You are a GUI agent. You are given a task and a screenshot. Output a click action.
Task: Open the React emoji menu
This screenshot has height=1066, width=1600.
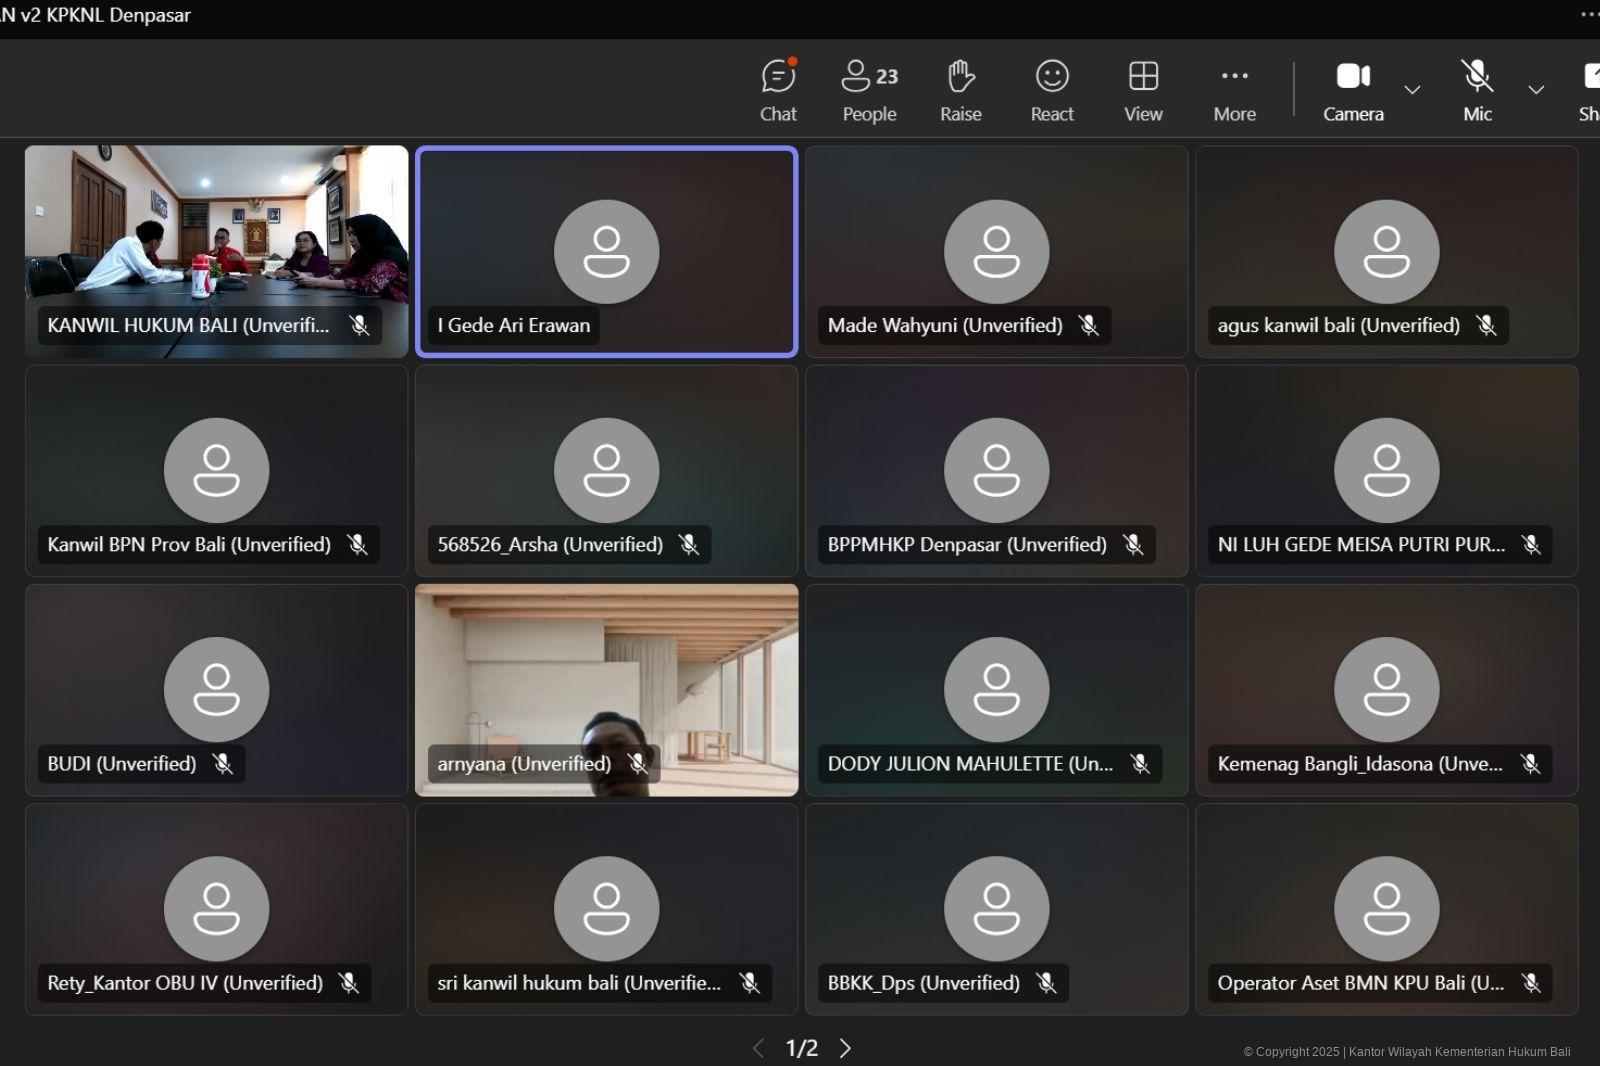pyautogui.click(x=1052, y=90)
